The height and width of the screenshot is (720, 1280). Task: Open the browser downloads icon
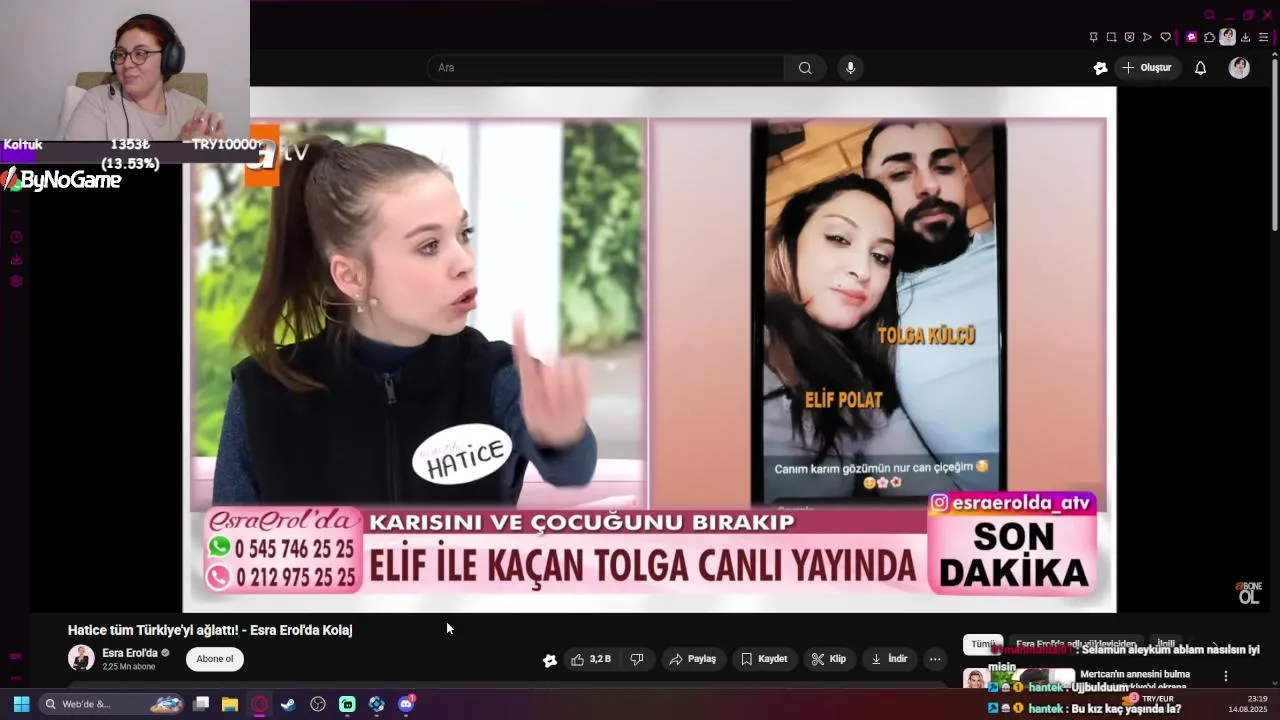(x=1246, y=37)
